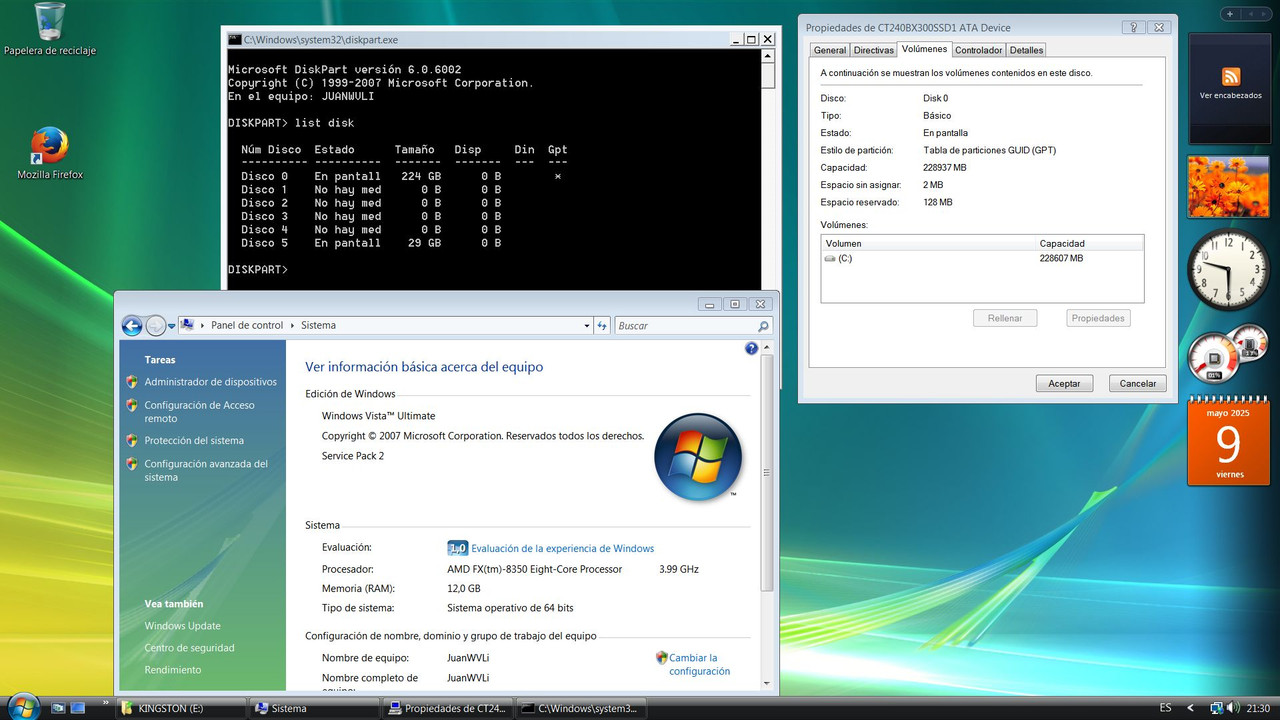Open the blue help question mark icon
This screenshot has height=720, width=1280.
pos(752,349)
